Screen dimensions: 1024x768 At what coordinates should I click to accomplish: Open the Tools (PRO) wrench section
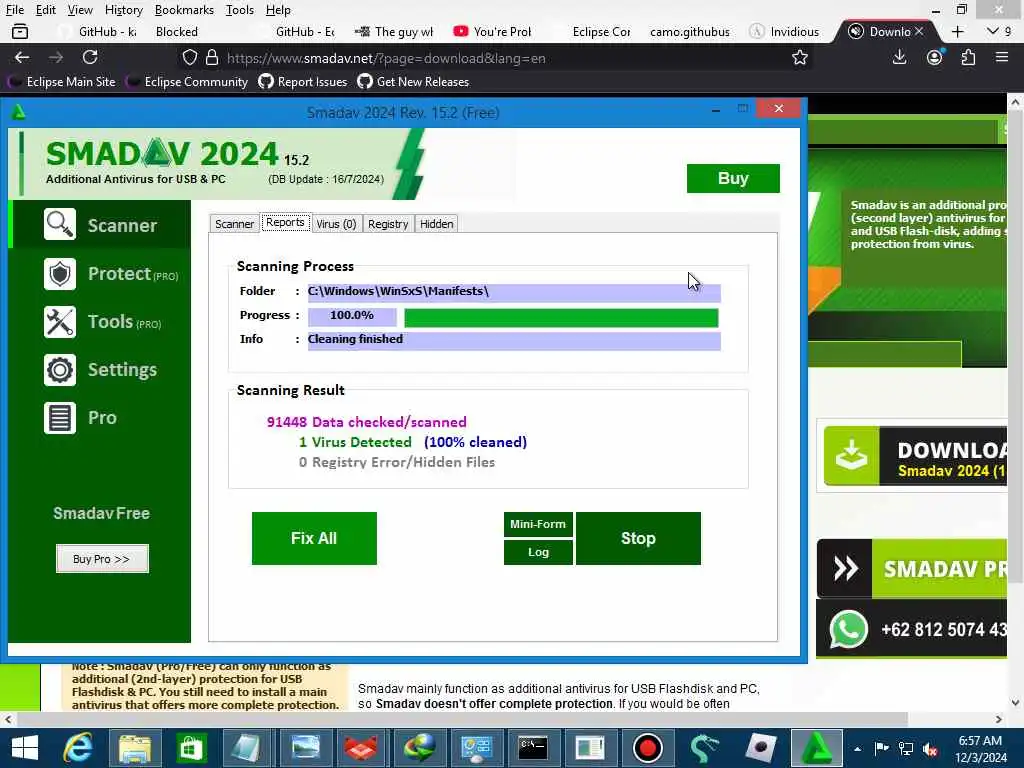click(101, 322)
